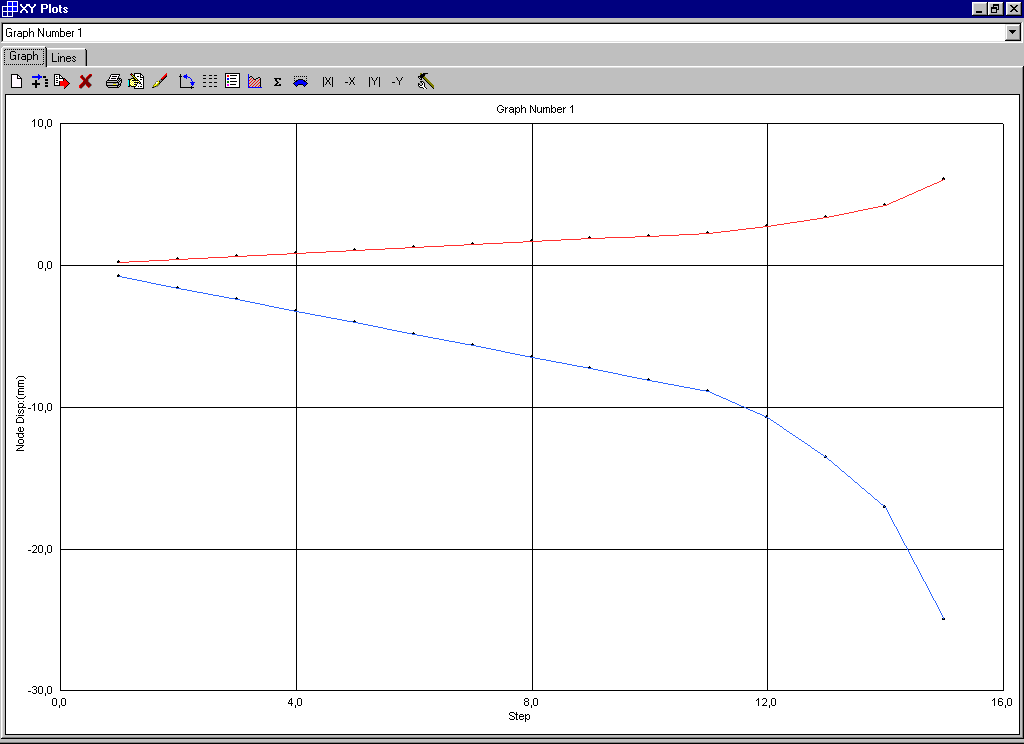
Task: Restore the XY Plots window size
Action: tap(995, 8)
